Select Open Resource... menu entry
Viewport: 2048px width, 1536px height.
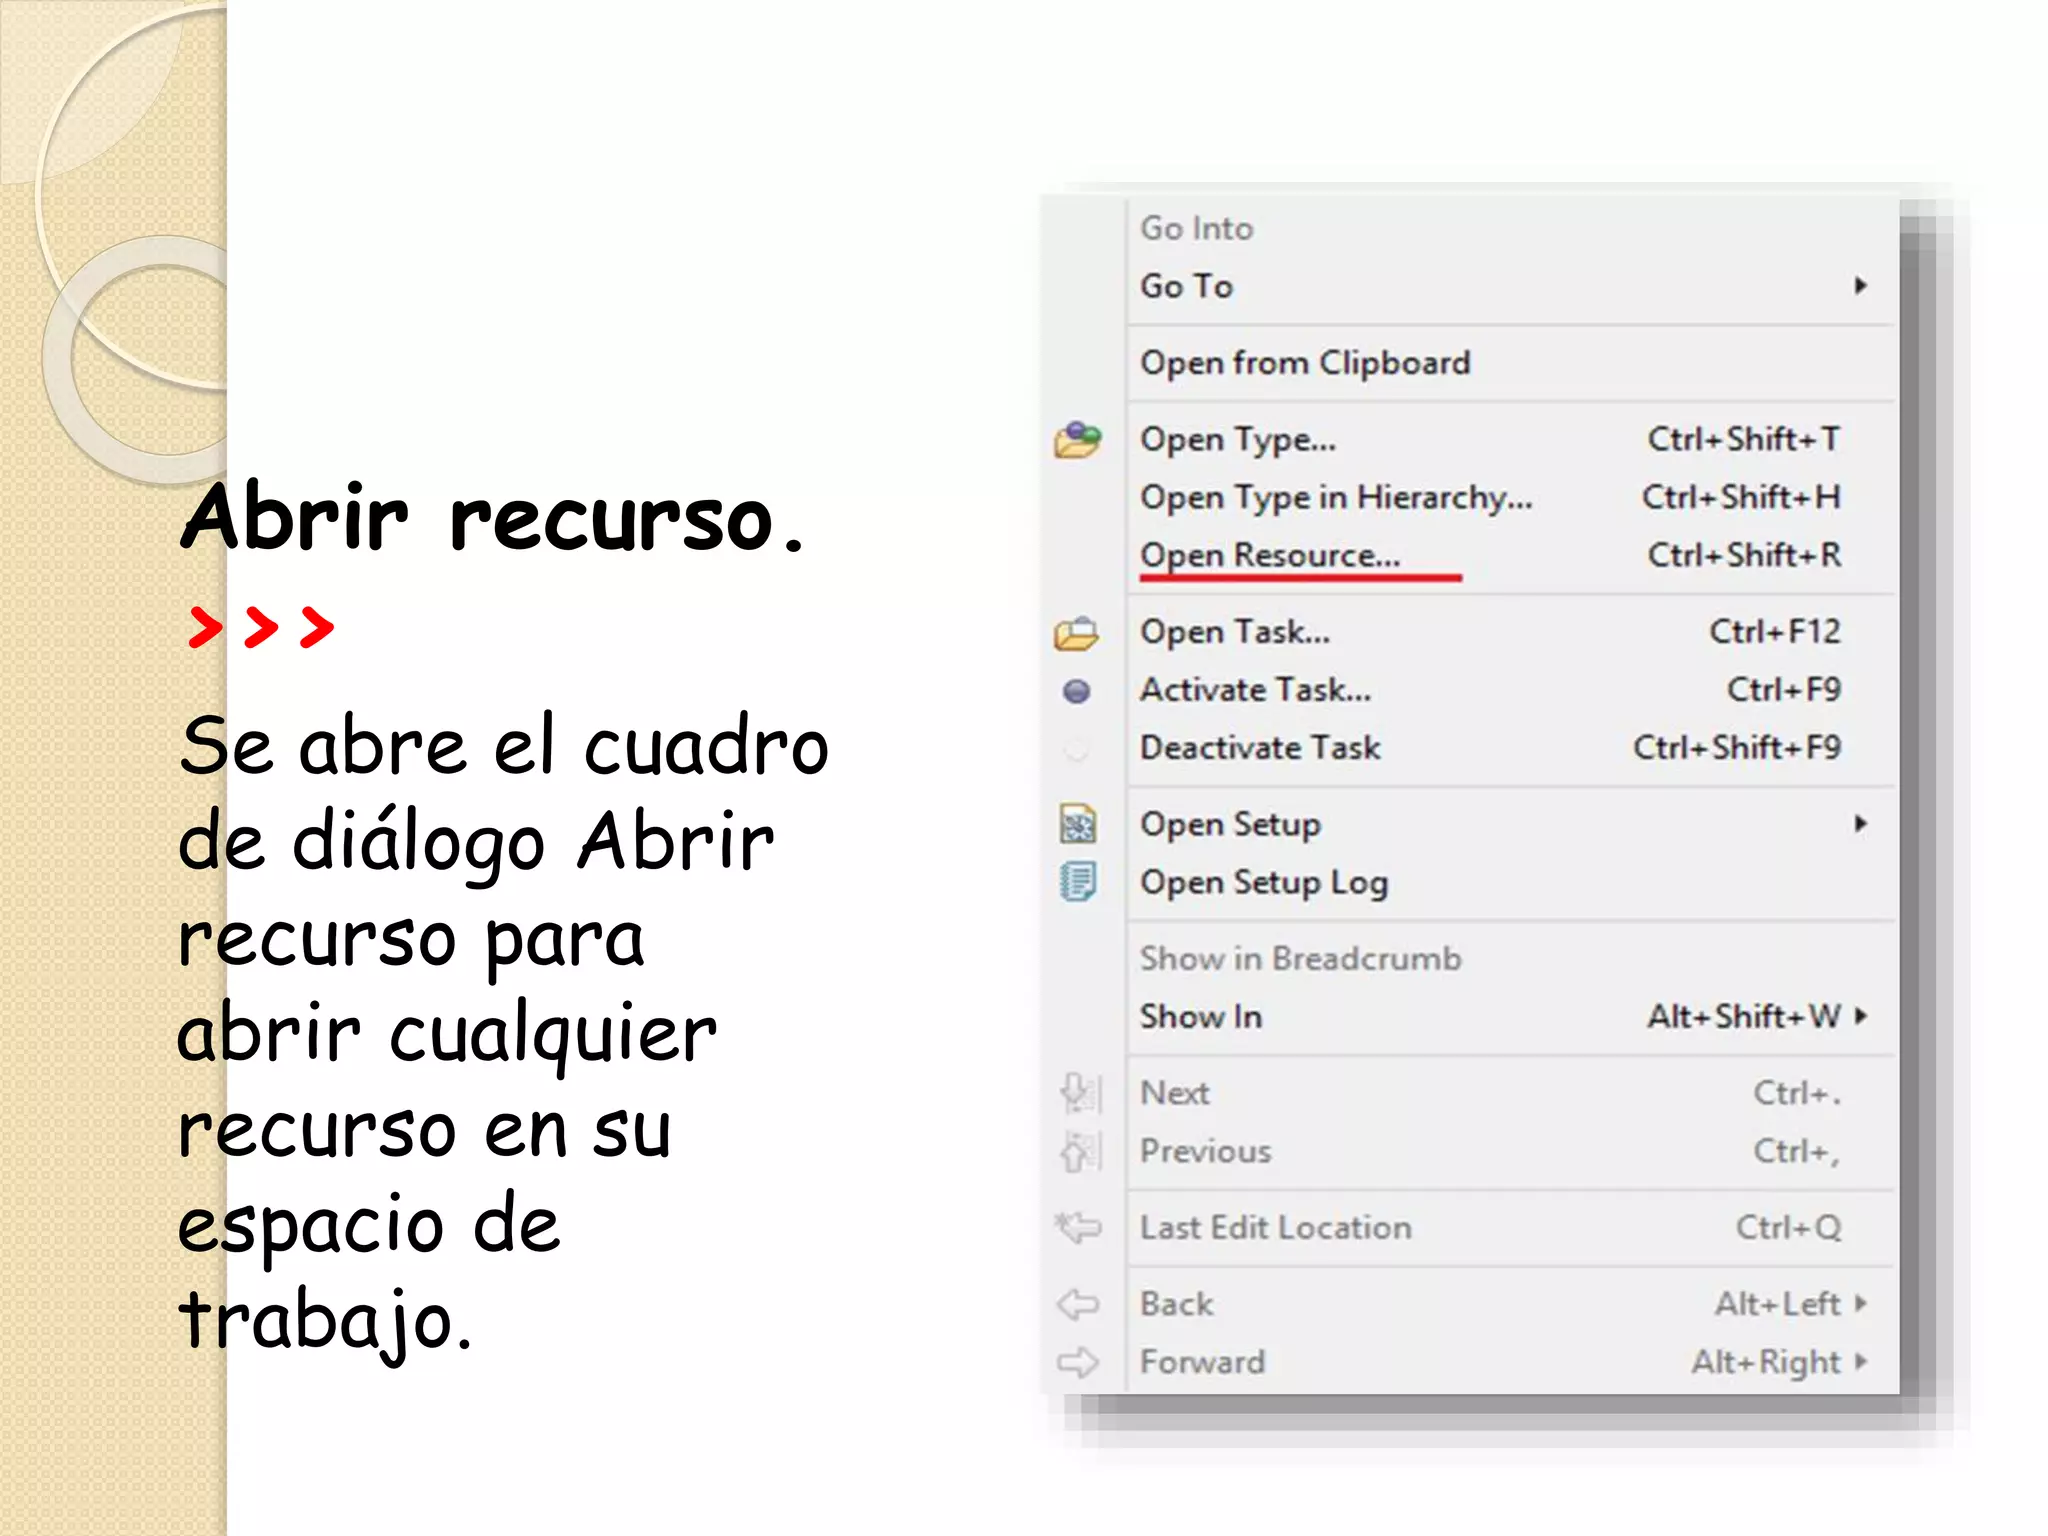(1512, 555)
